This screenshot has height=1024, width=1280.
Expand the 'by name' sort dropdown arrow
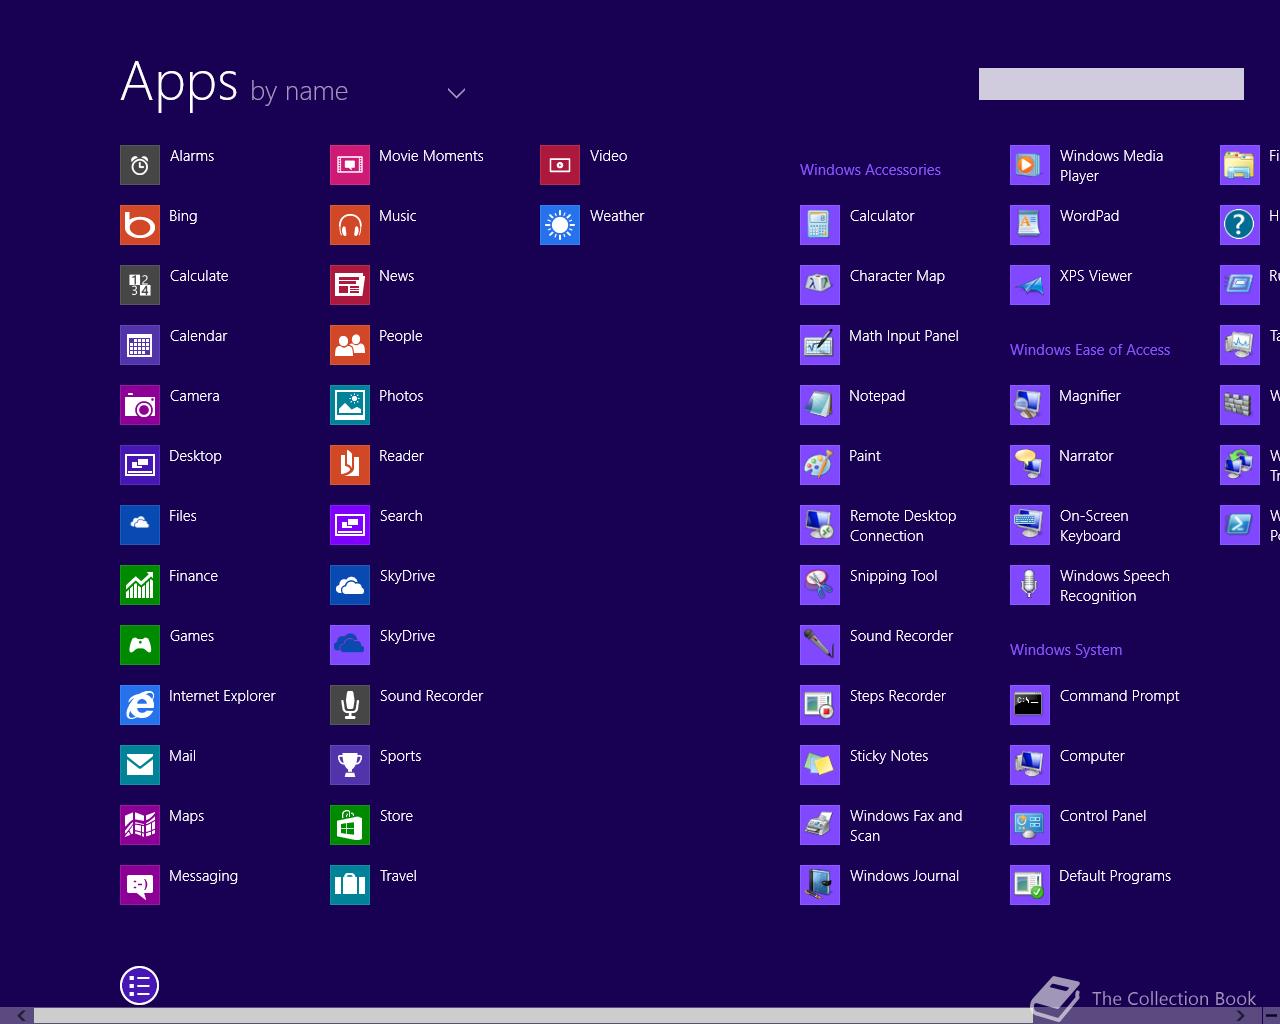point(456,93)
